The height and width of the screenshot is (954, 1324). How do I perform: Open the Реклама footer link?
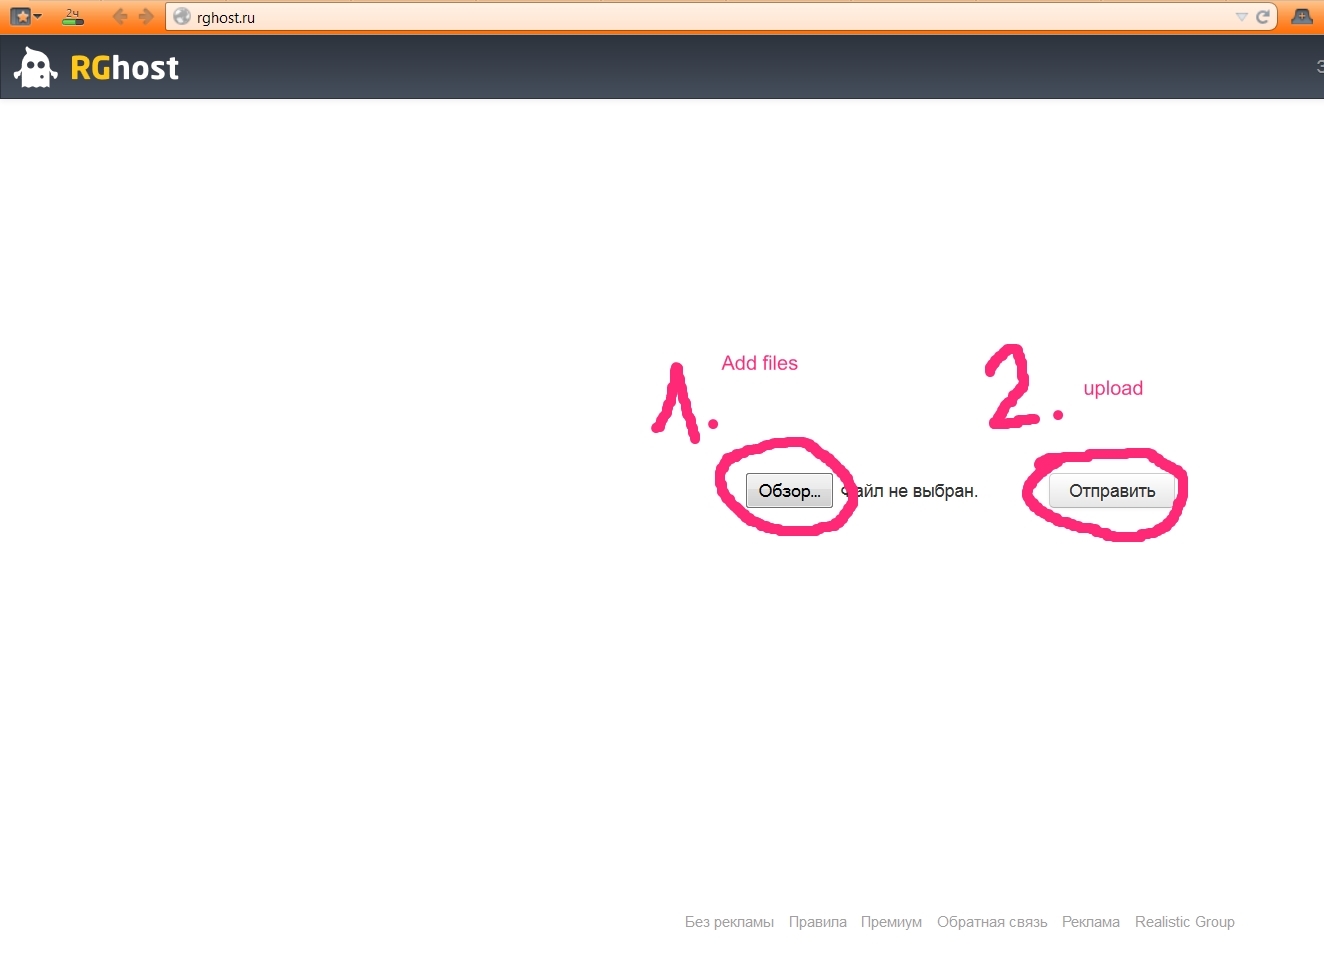coord(1090,922)
